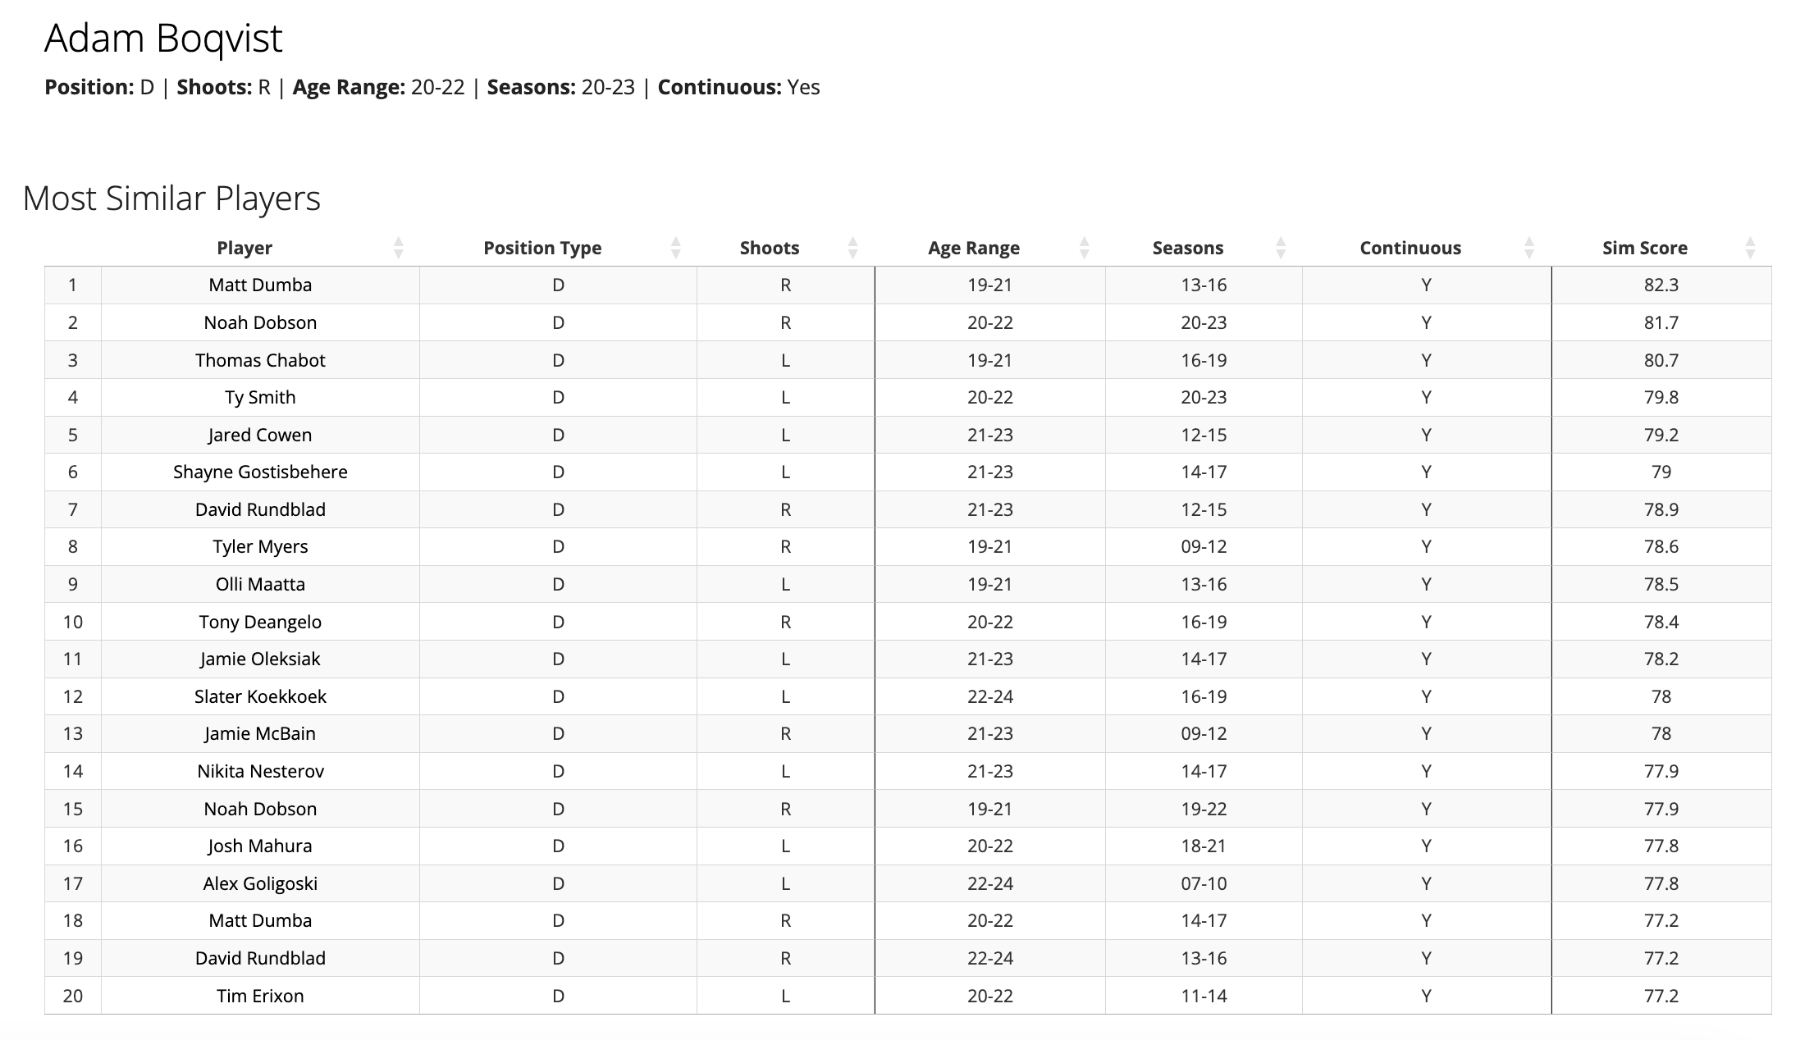Click sort arrows beside Continuous header
Image resolution: width=1800 pixels, height=1040 pixels.
tap(1529, 248)
